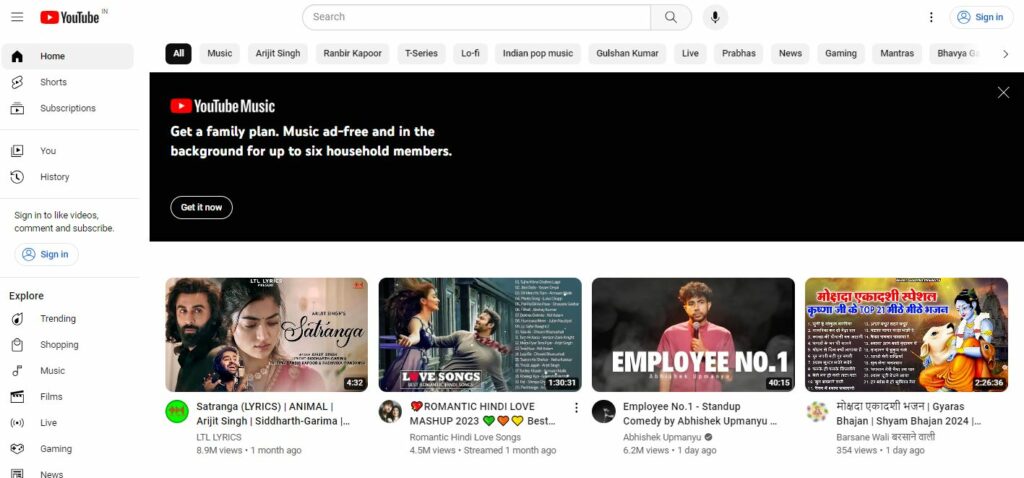Open the hamburger guide menu
Screen dimensions: 1024x478
point(17,17)
